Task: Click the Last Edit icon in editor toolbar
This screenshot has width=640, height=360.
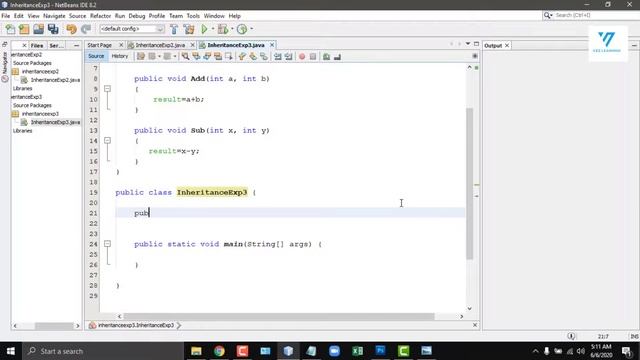Action: (141, 57)
